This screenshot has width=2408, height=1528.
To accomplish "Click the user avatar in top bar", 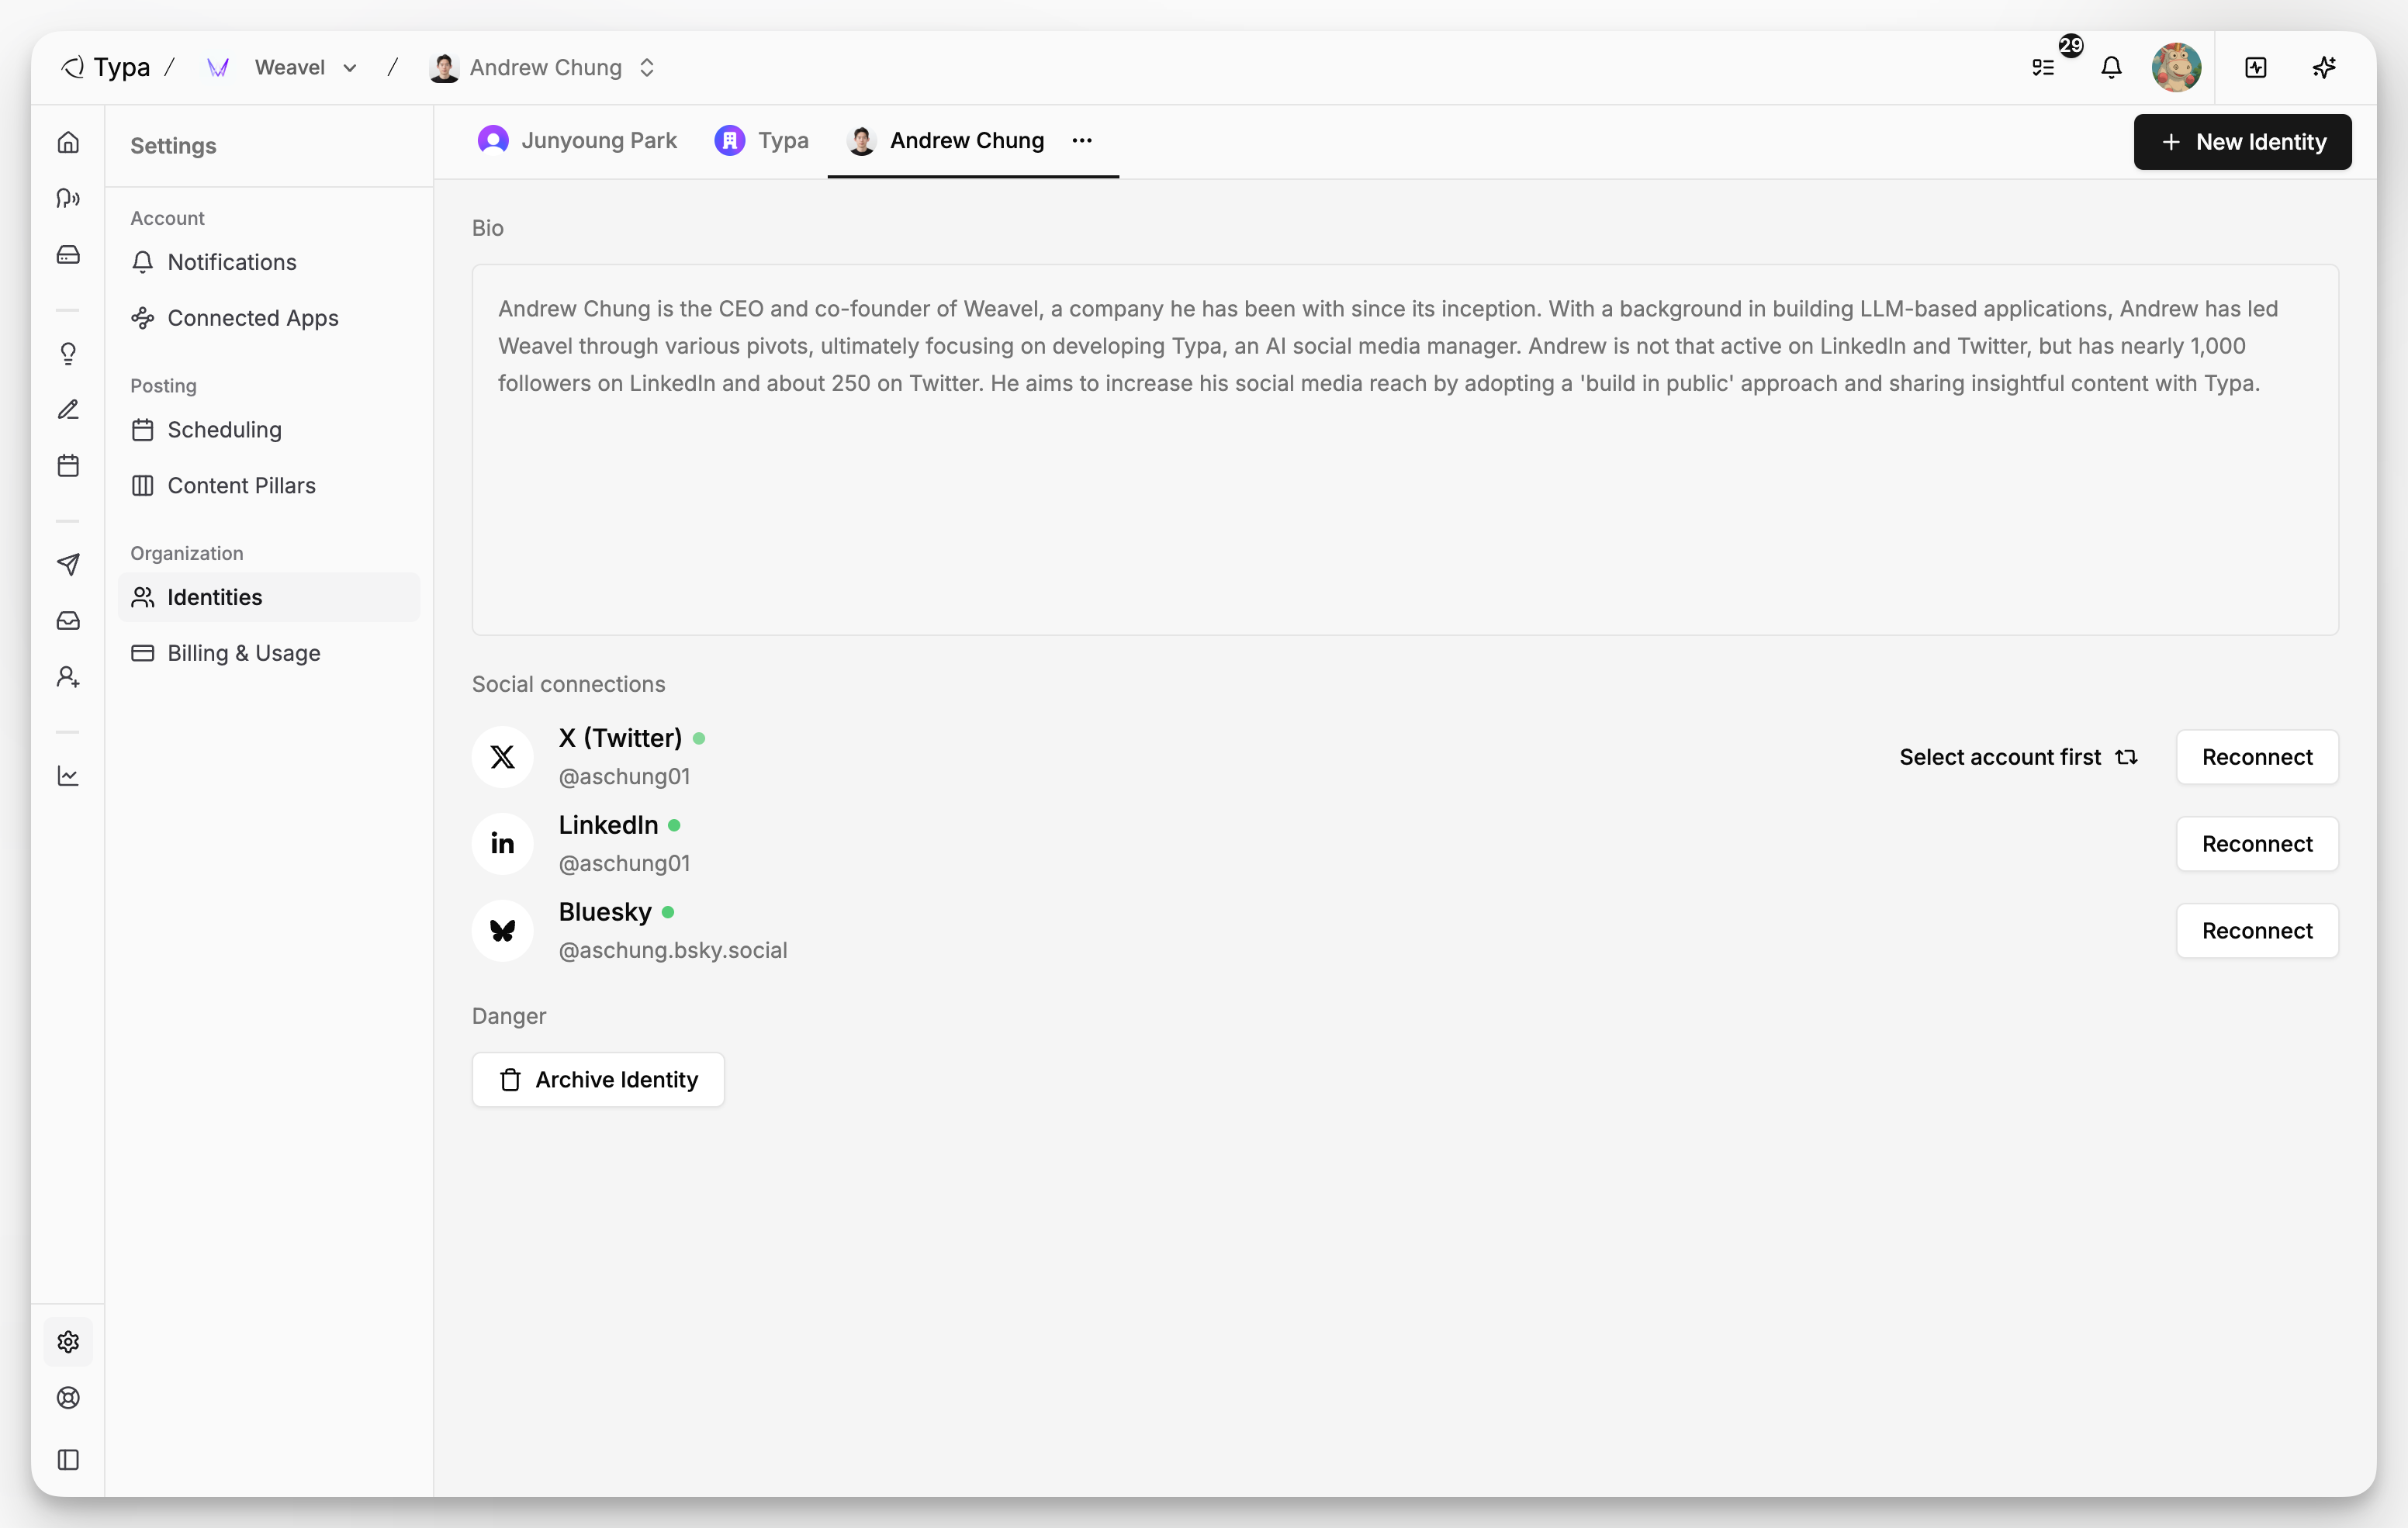I will (x=2176, y=67).
